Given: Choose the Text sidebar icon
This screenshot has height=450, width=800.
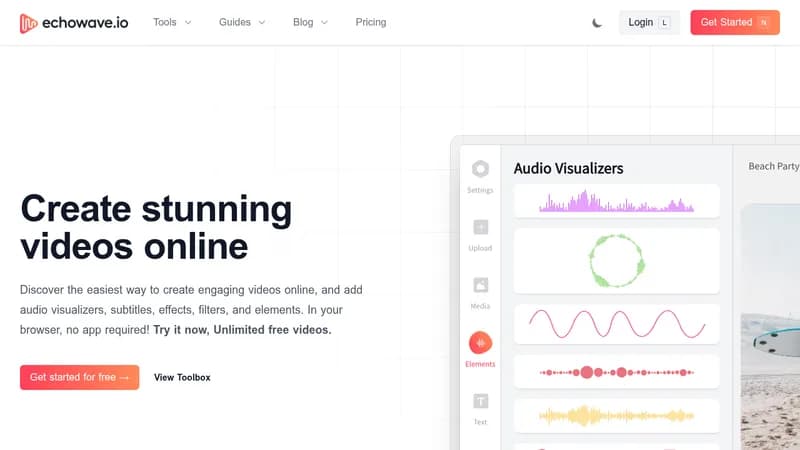Looking at the screenshot, I should tap(480, 409).
